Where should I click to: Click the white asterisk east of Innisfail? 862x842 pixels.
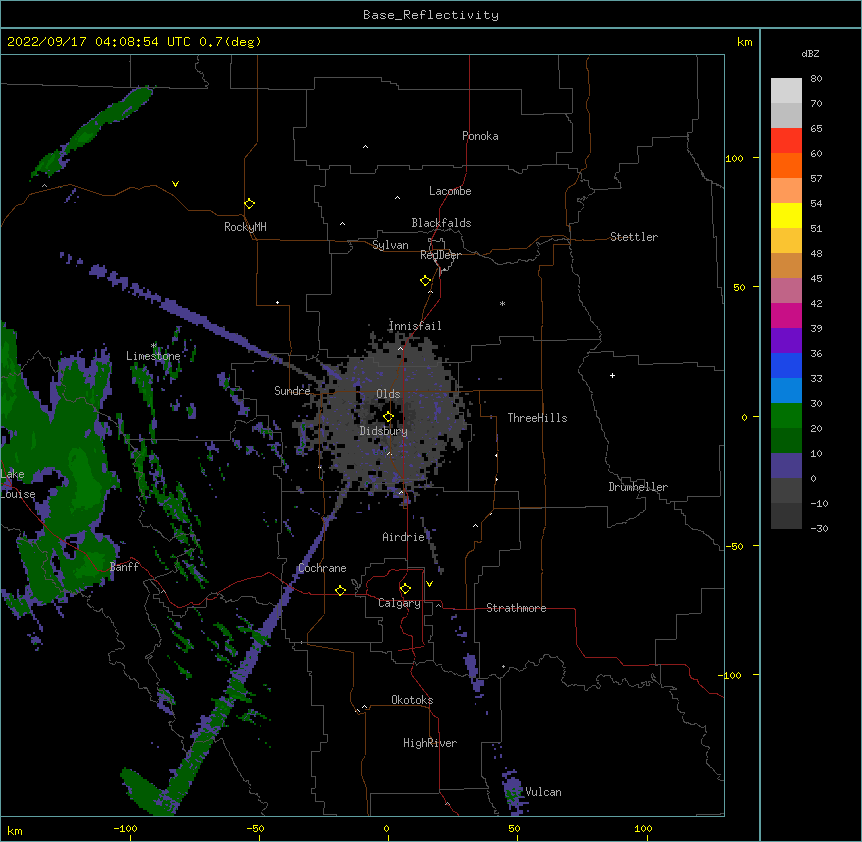502,303
